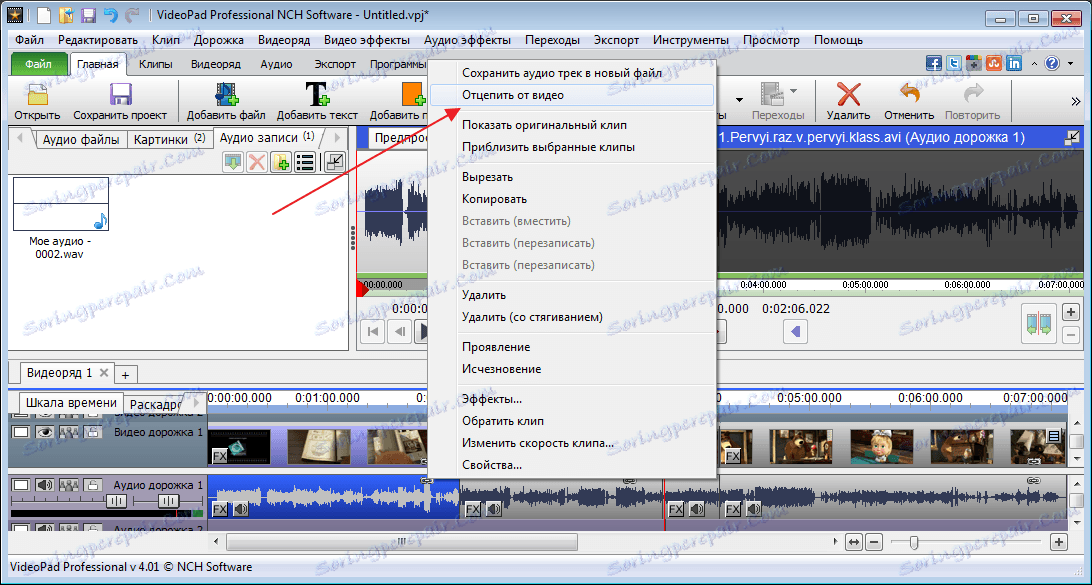Toggle lock on Аудио дорожка 1
The height and width of the screenshot is (585, 1092).
(x=93, y=484)
